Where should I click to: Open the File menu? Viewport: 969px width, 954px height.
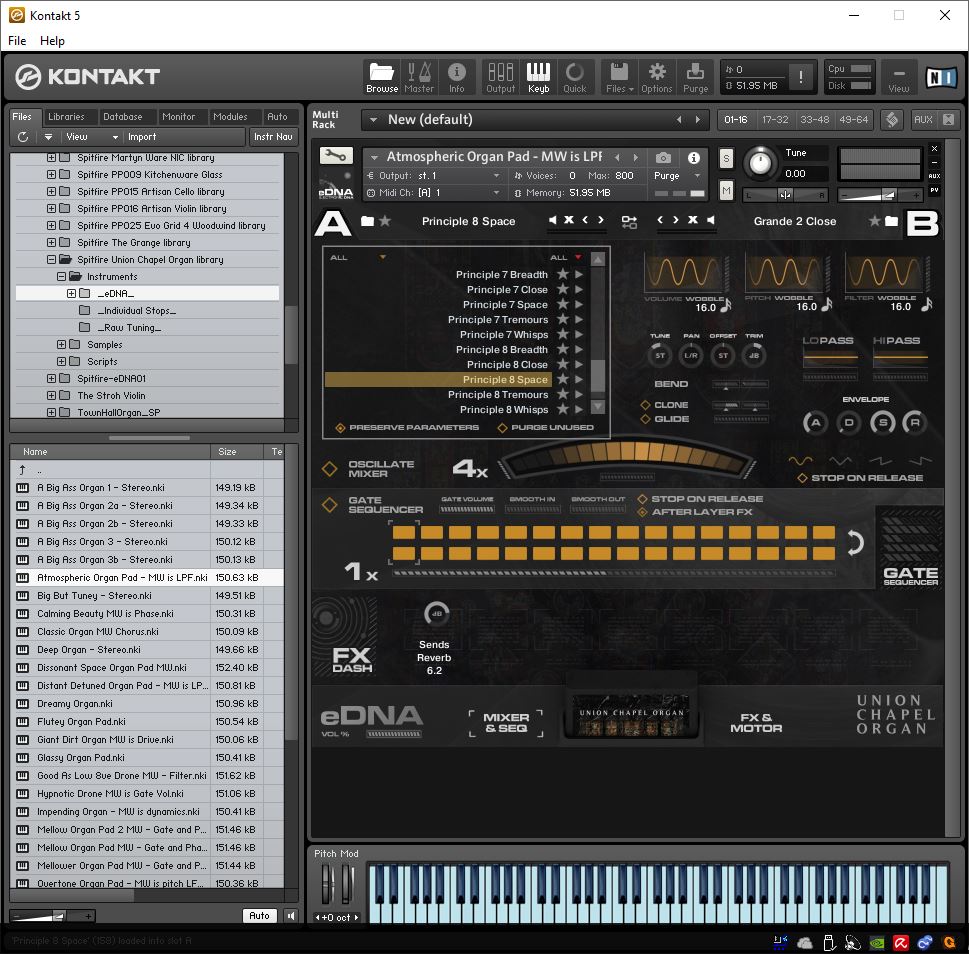click(x=17, y=41)
